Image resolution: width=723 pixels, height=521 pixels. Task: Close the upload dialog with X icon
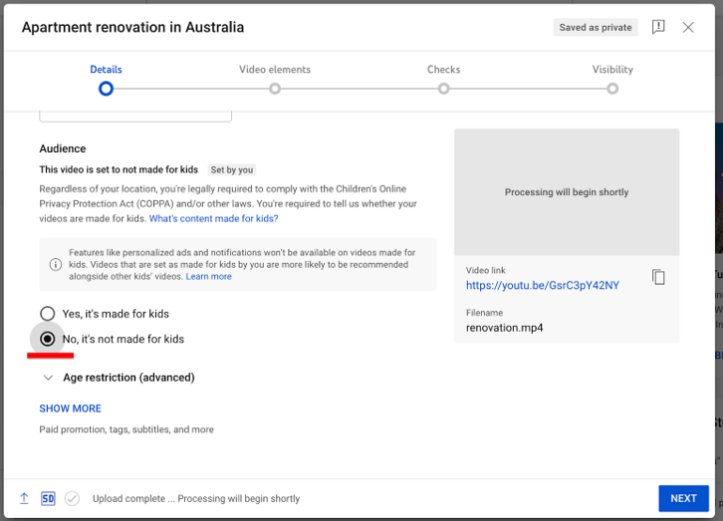pyautogui.click(x=688, y=28)
